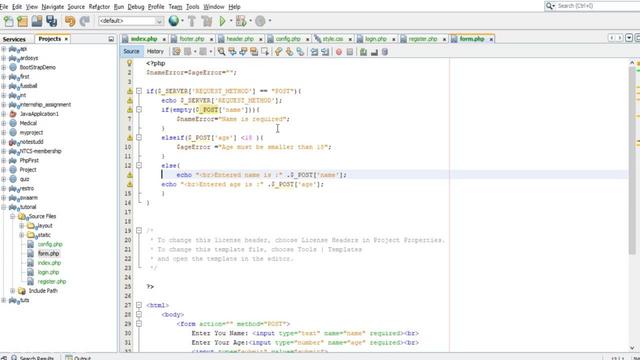The width and height of the screenshot is (640, 360).
Task: Click the Previous Bookmark icon
Action: point(278,52)
